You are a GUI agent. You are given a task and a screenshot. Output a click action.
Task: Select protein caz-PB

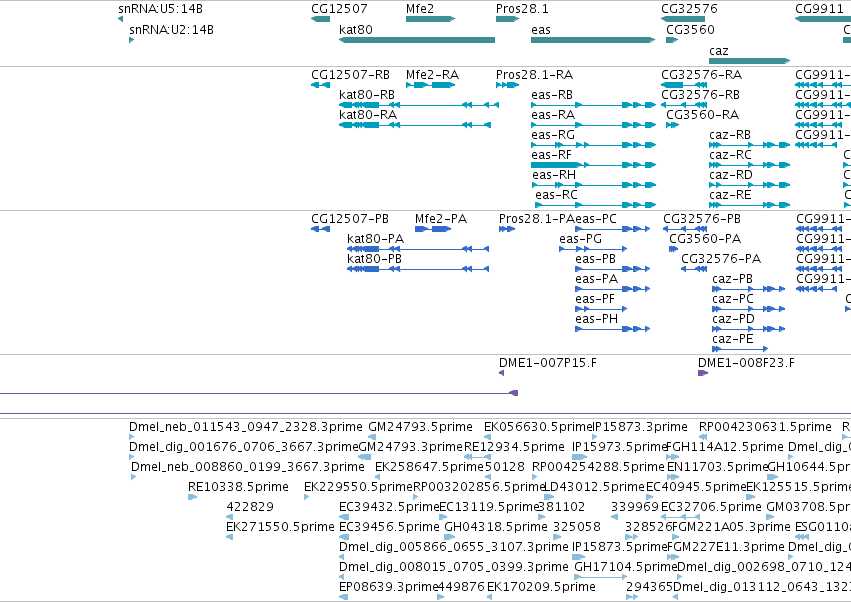pyautogui.click(x=732, y=279)
